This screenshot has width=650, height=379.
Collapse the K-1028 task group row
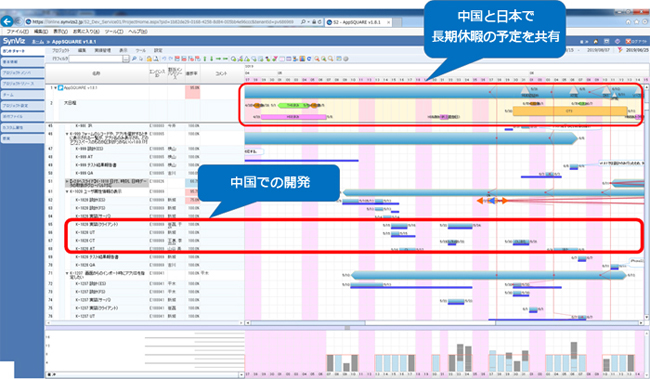pos(67,192)
